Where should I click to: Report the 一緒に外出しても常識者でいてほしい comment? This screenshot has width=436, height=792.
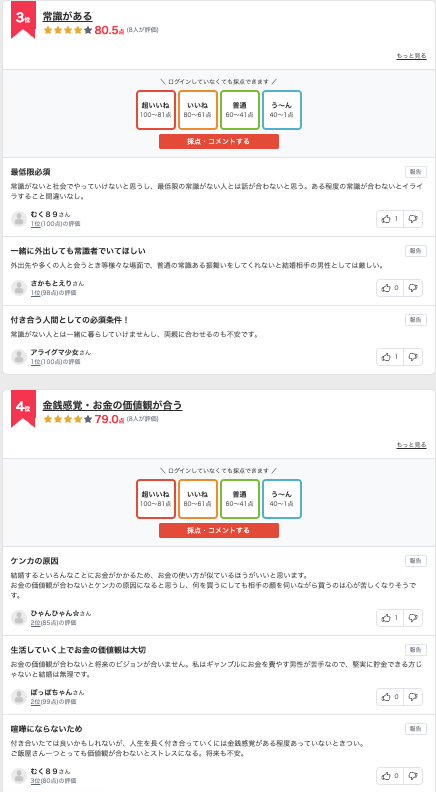click(x=415, y=251)
